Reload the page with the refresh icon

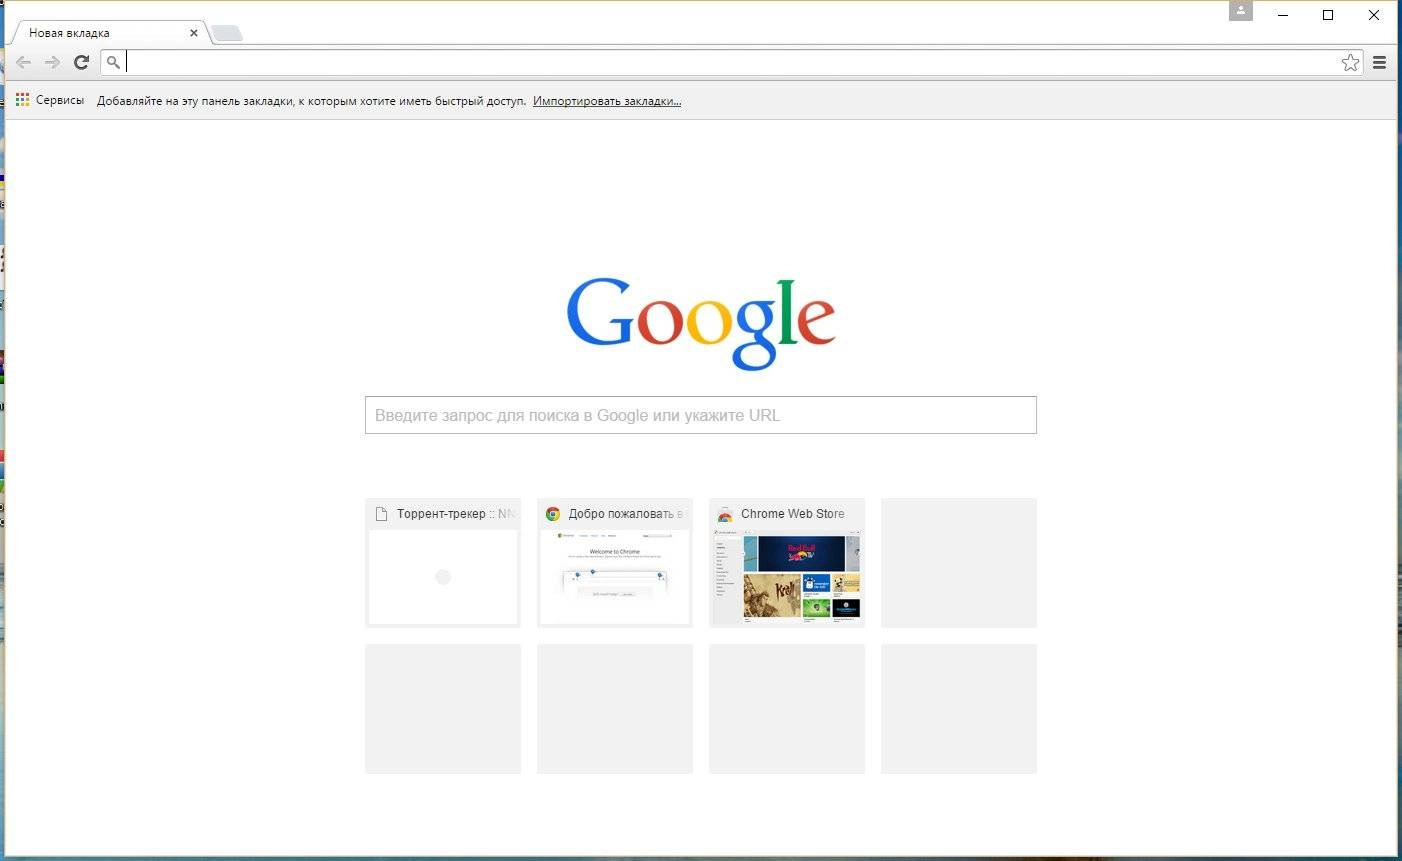[x=82, y=62]
